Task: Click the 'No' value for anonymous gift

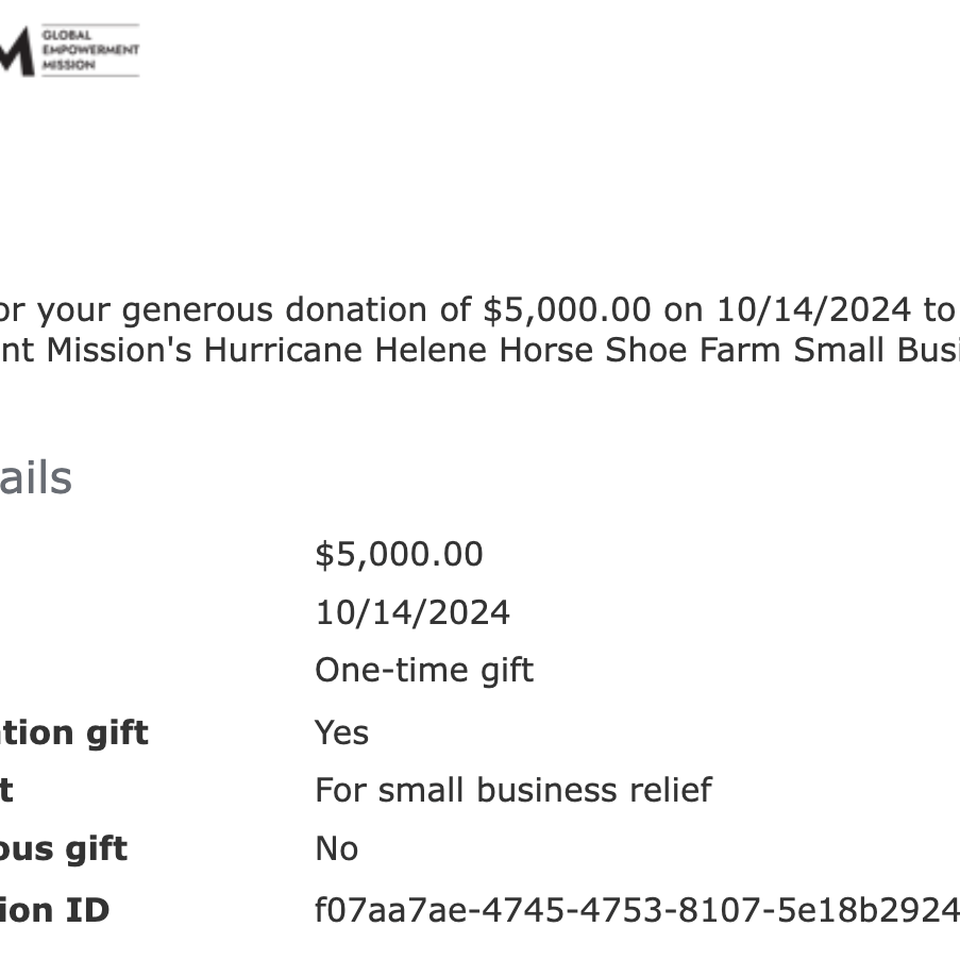Action: point(336,849)
